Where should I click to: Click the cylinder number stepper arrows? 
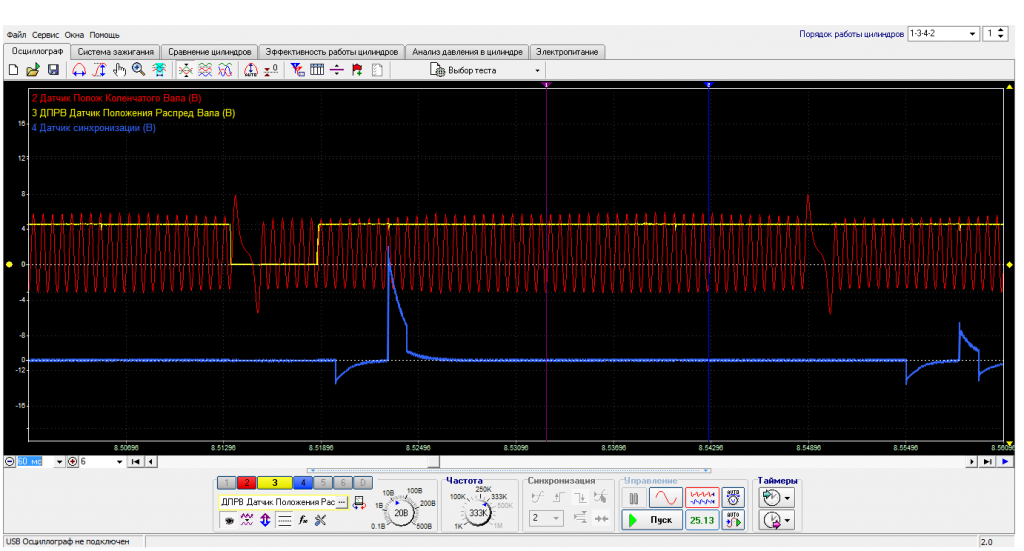[1002, 33]
